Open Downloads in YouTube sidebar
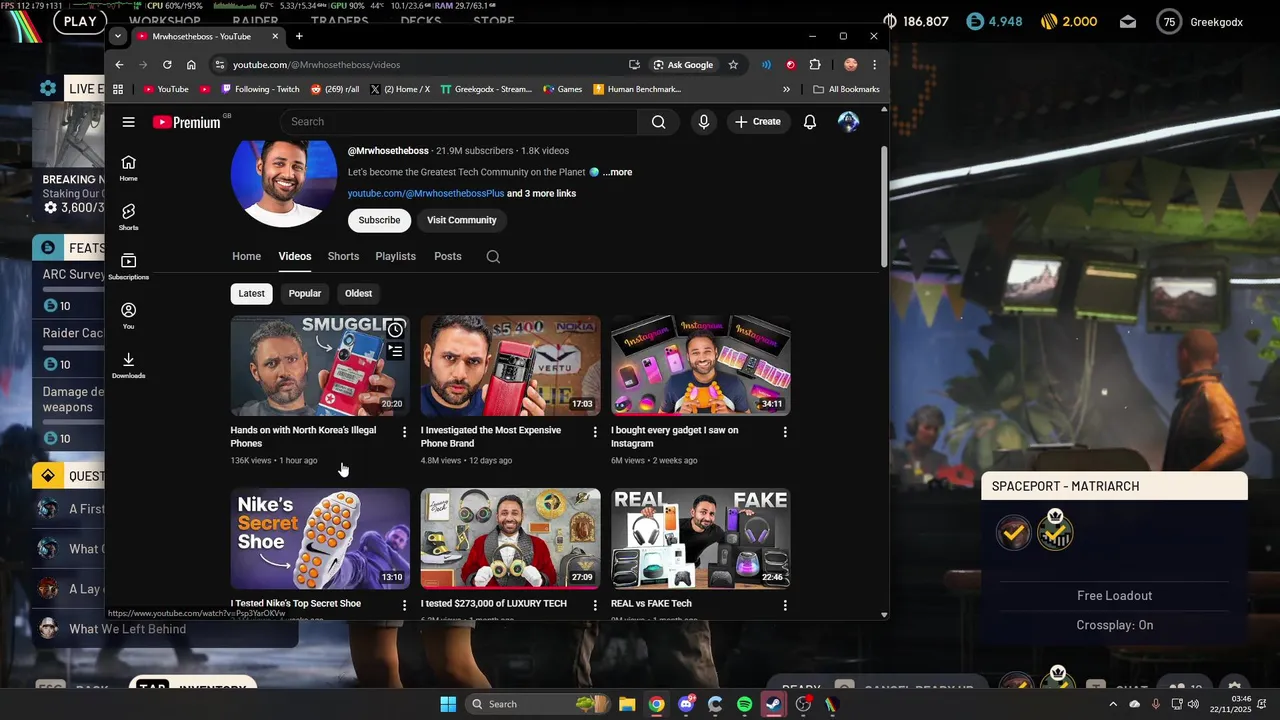The image size is (1280, 720). [128, 365]
